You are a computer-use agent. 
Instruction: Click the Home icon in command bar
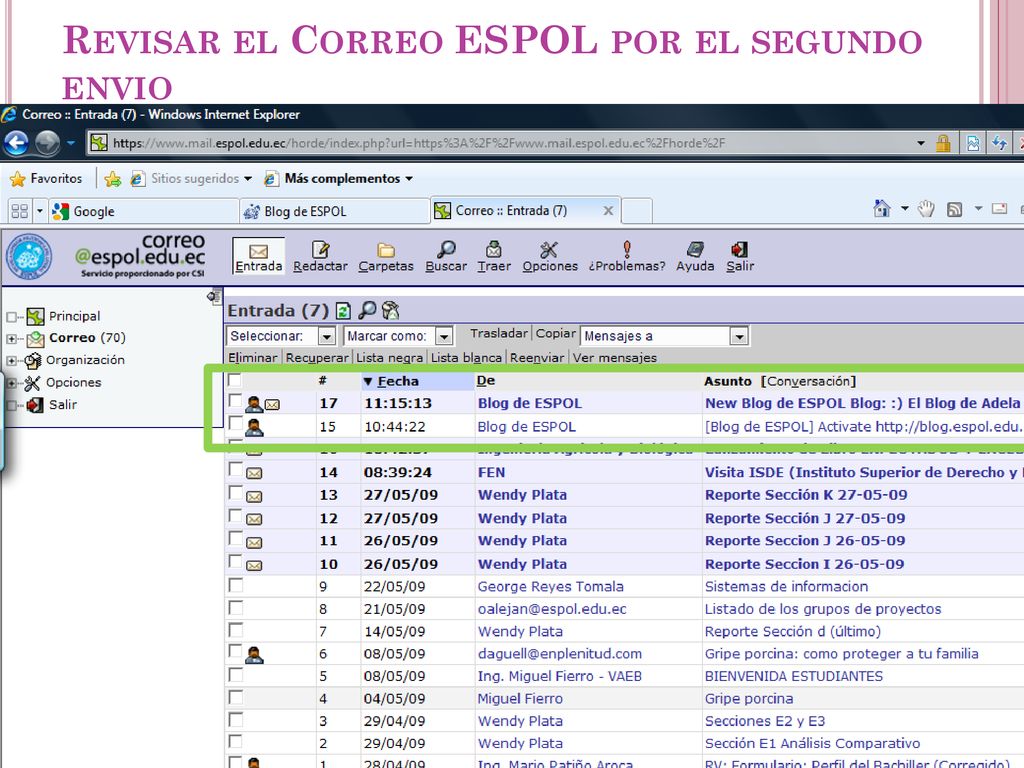(882, 209)
